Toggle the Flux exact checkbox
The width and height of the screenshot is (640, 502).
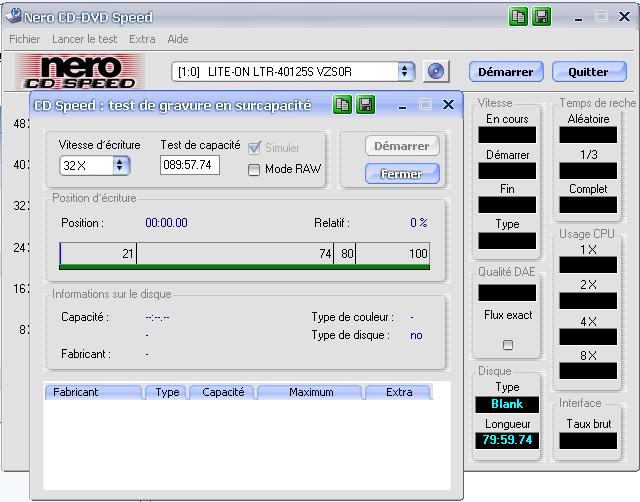(508, 345)
